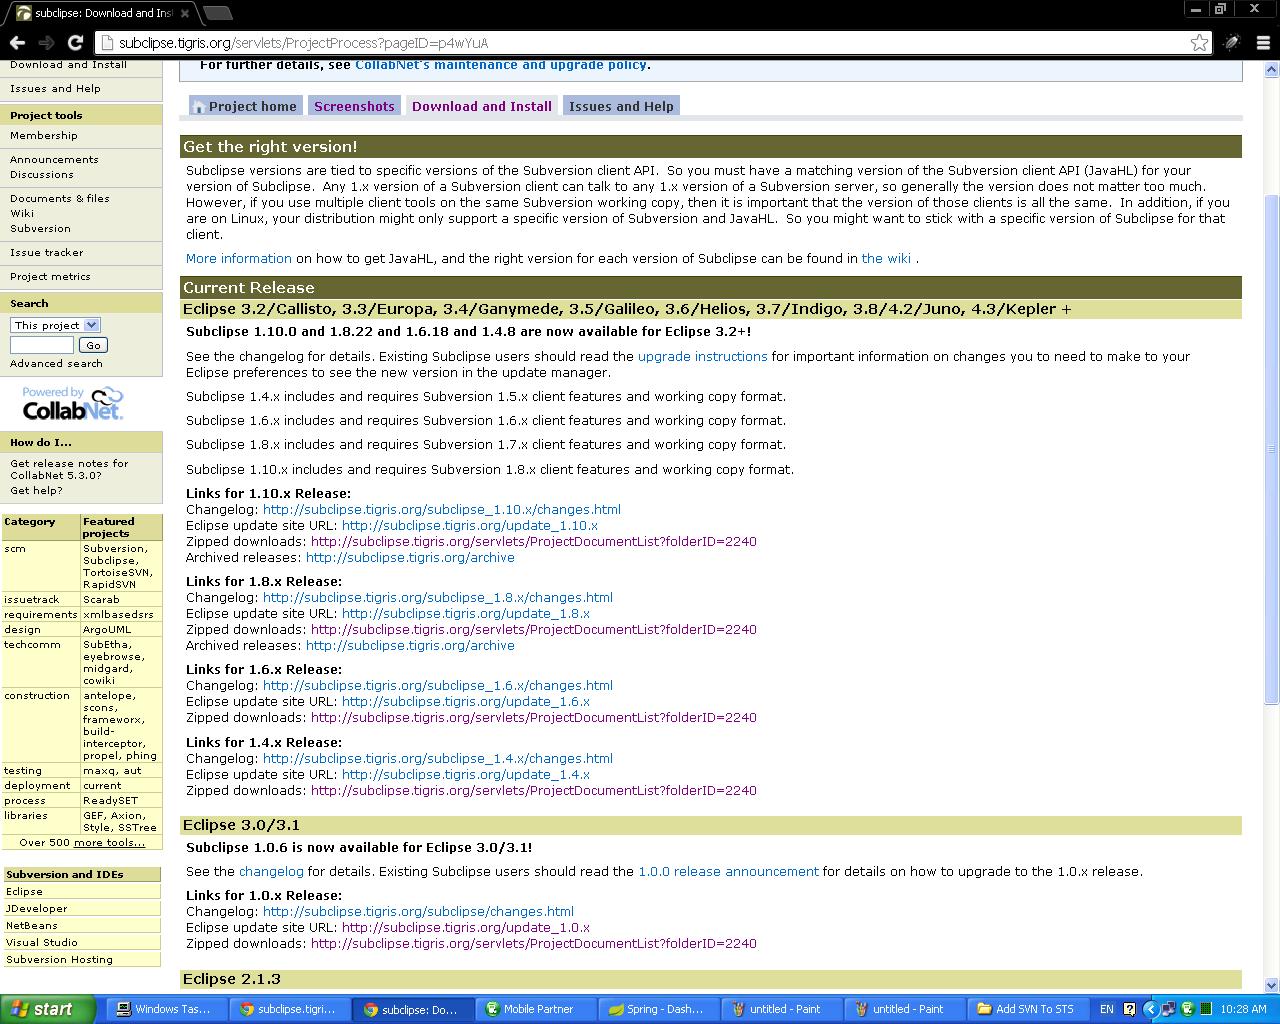The image size is (1280, 1024).
Task: Click the Windows Start button
Action: tap(47, 1009)
